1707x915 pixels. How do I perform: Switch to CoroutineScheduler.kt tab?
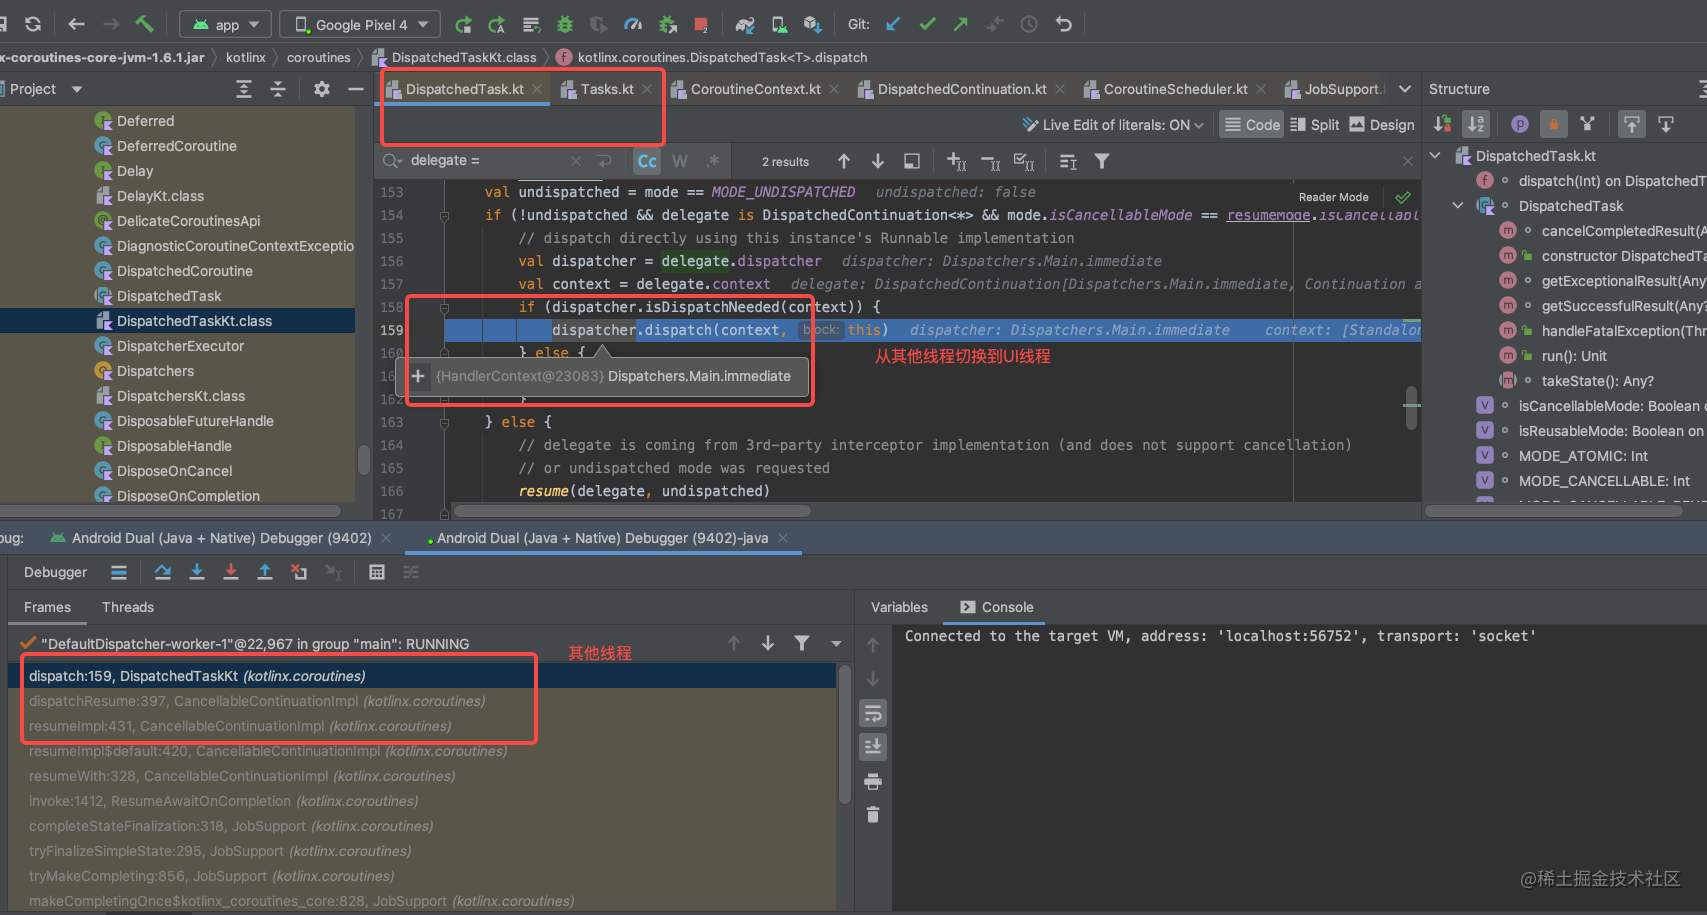1175,89
